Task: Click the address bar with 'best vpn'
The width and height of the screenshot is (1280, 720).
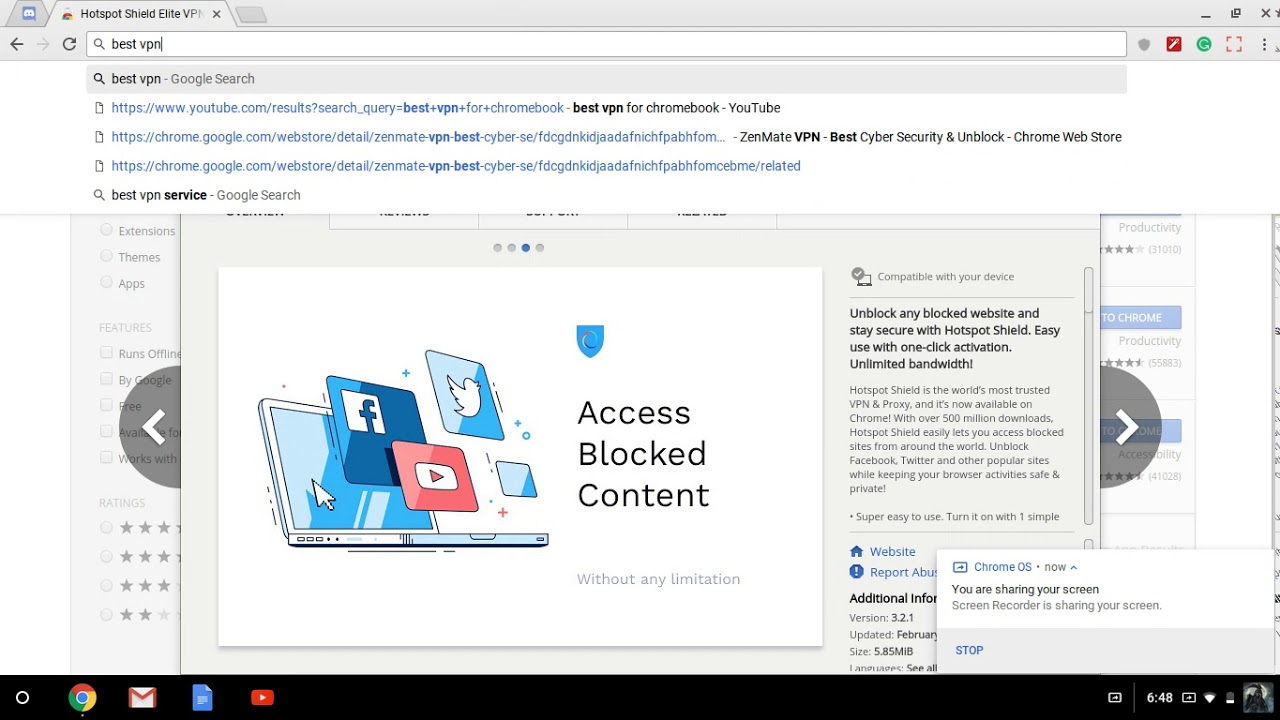Action: (x=606, y=44)
